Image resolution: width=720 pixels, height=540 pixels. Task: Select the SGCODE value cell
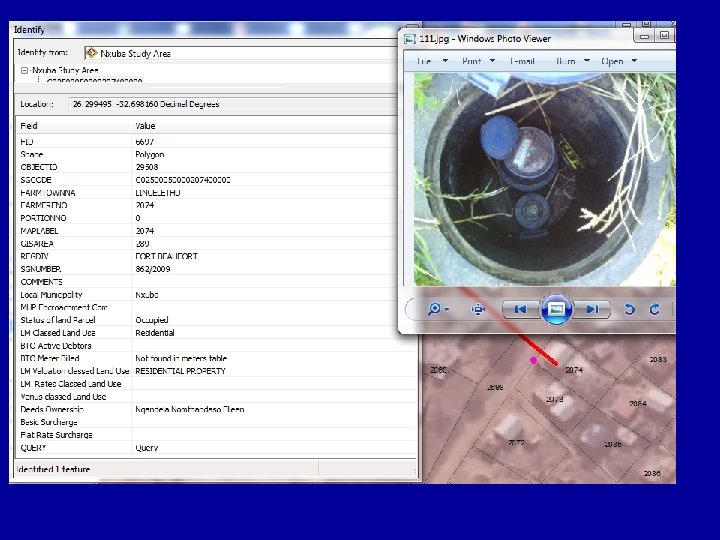[183, 180]
